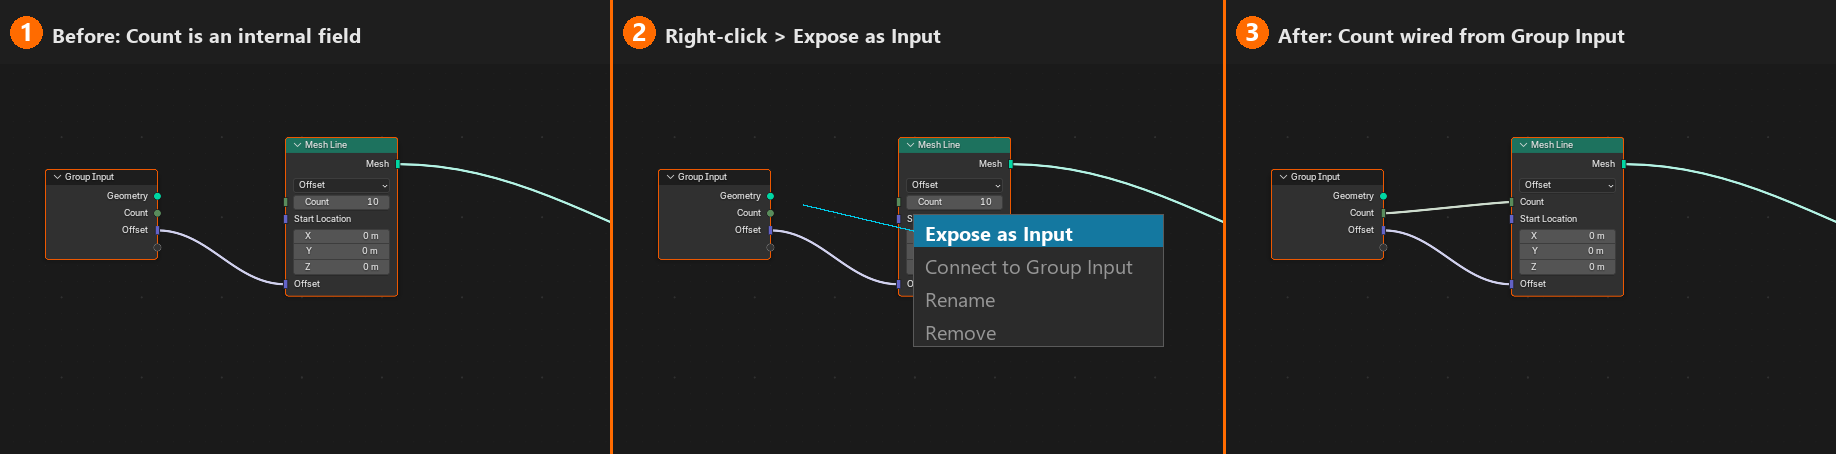Click the Group Input Offset socket in the Before panel
The height and width of the screenshot is (454, 1836).
tap(157, 230)
